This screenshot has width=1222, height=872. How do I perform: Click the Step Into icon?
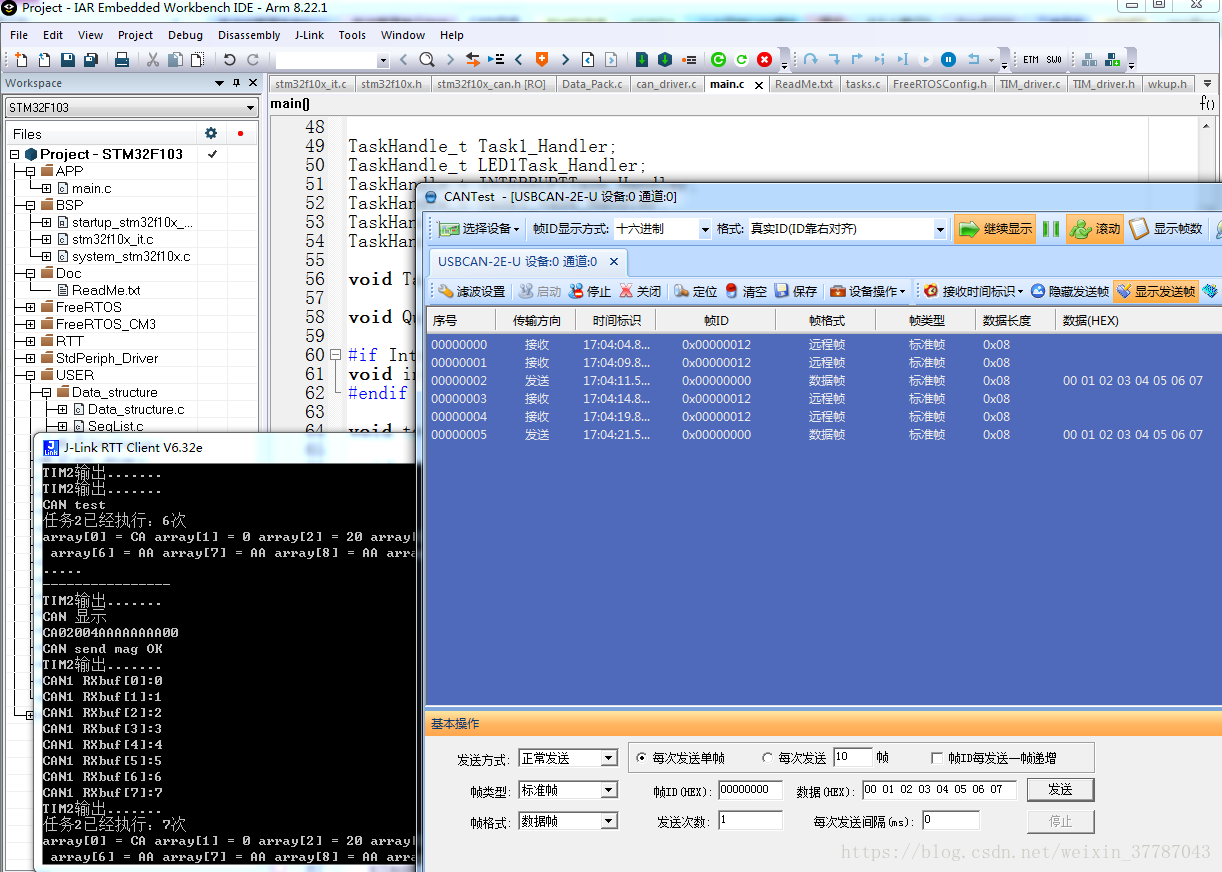[834, 60]
